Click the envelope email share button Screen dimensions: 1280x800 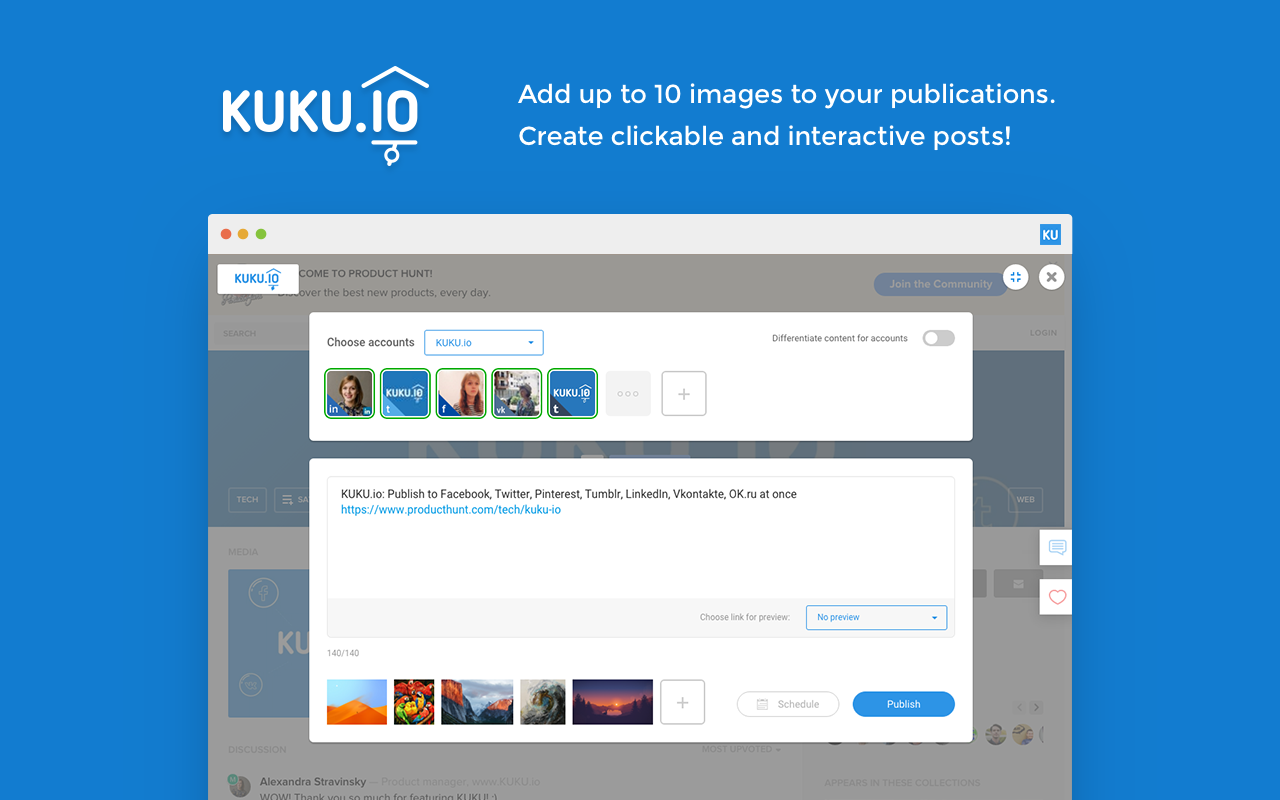1019,583
